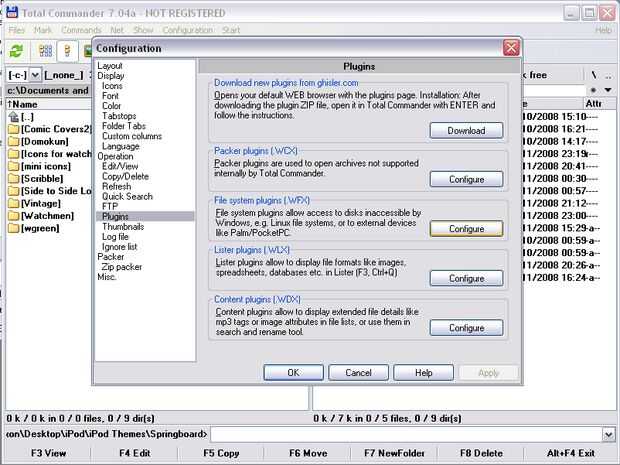Image resolution: width=620 pixels, height=465 pixels.
Task: Expand the drive [-c-] dropdown arrow
Action: coord(35,75)
